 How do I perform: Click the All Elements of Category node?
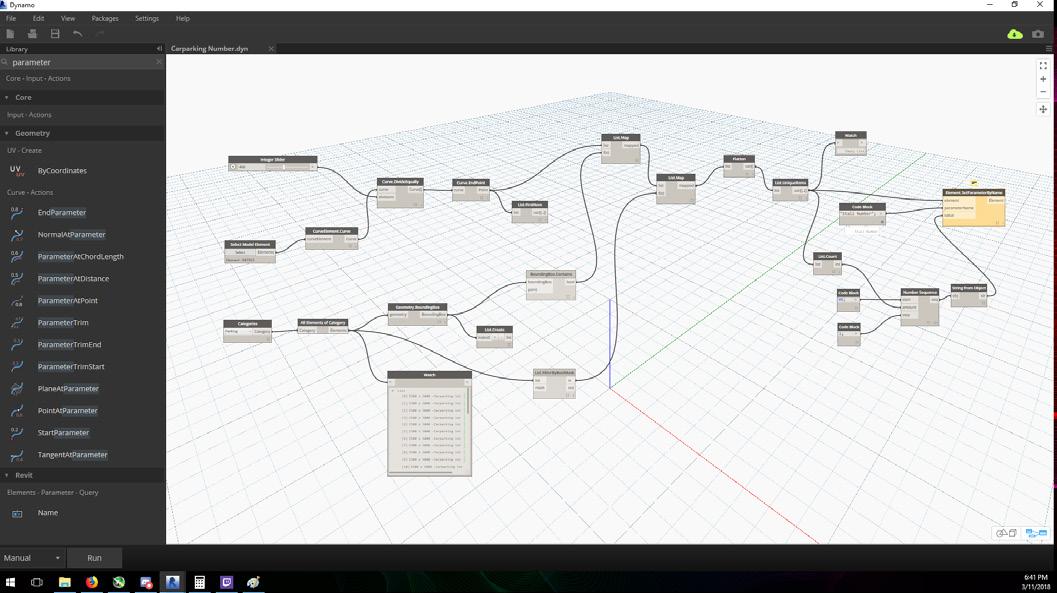pyautogui.click(x=323, y=326)
